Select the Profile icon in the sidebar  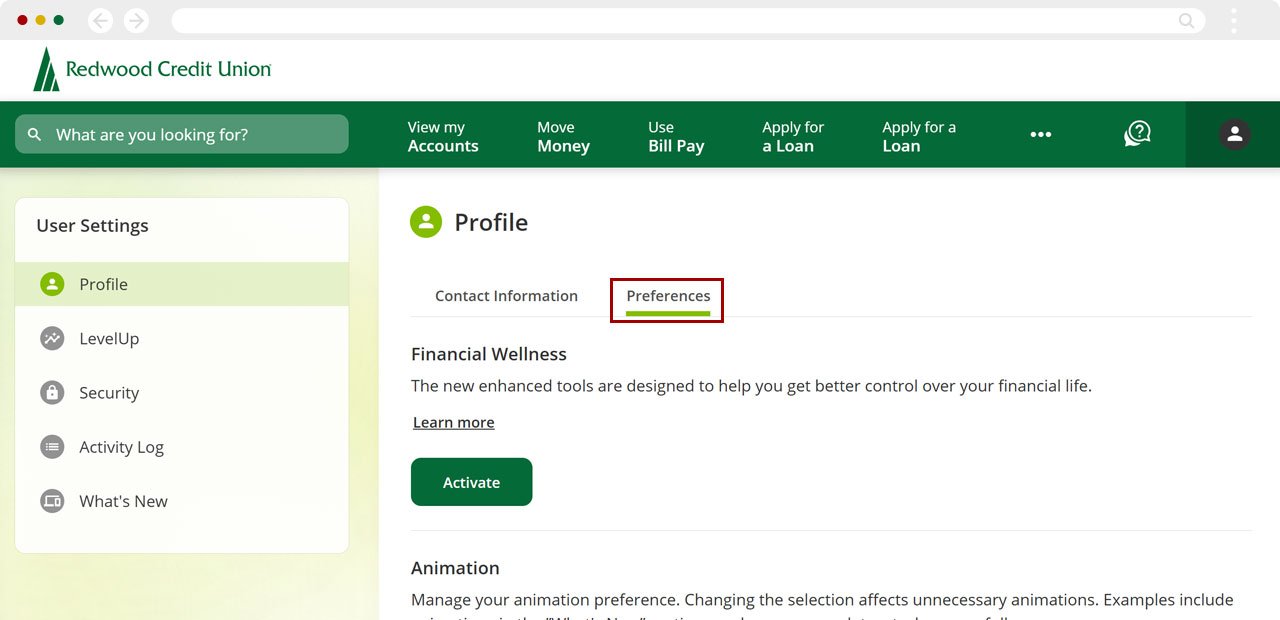[x=51, y=284]
